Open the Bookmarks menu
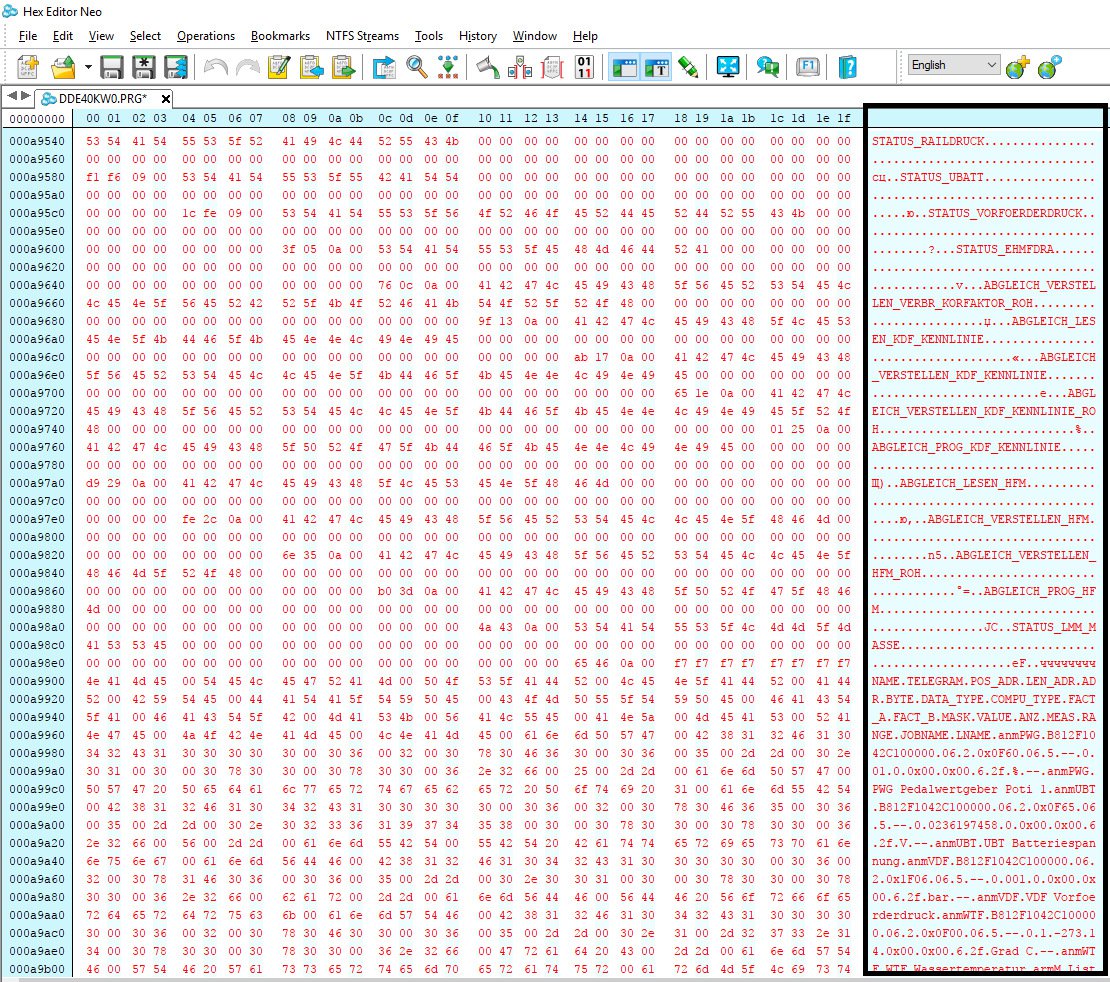Viewport: 1110px width, 982px height. [x=280, y=36]
